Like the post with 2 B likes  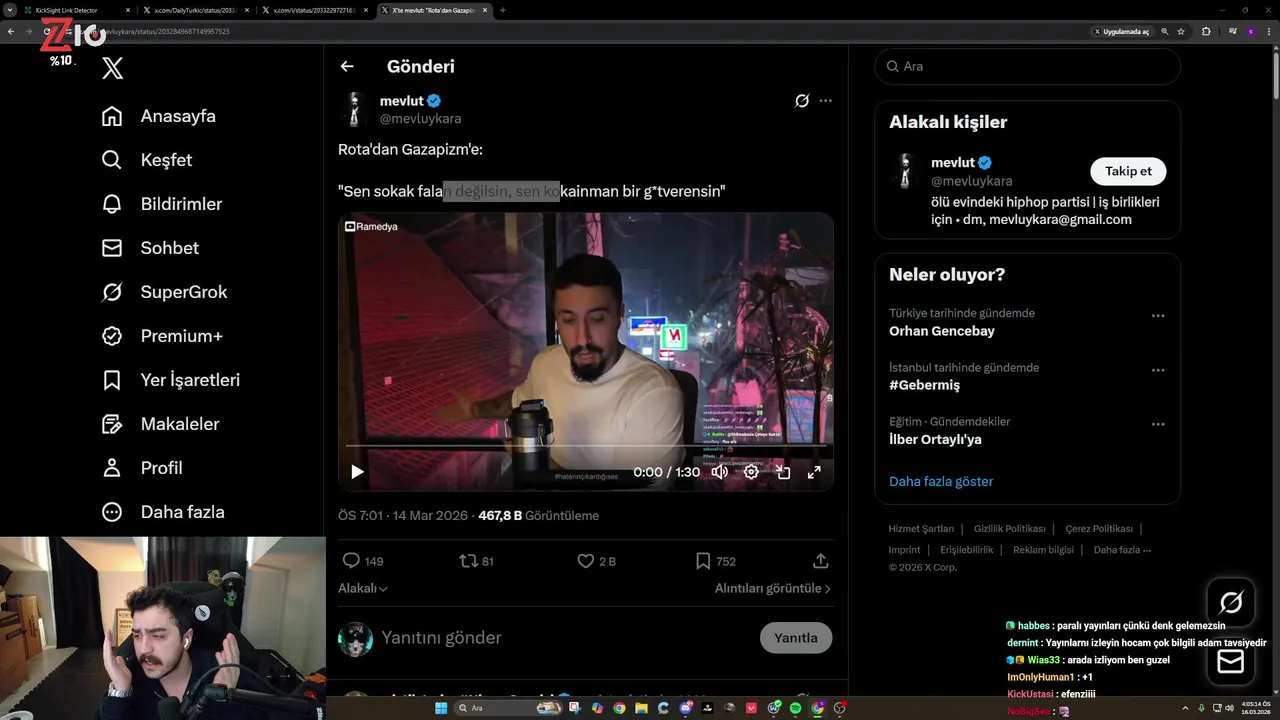pos(586,561)
